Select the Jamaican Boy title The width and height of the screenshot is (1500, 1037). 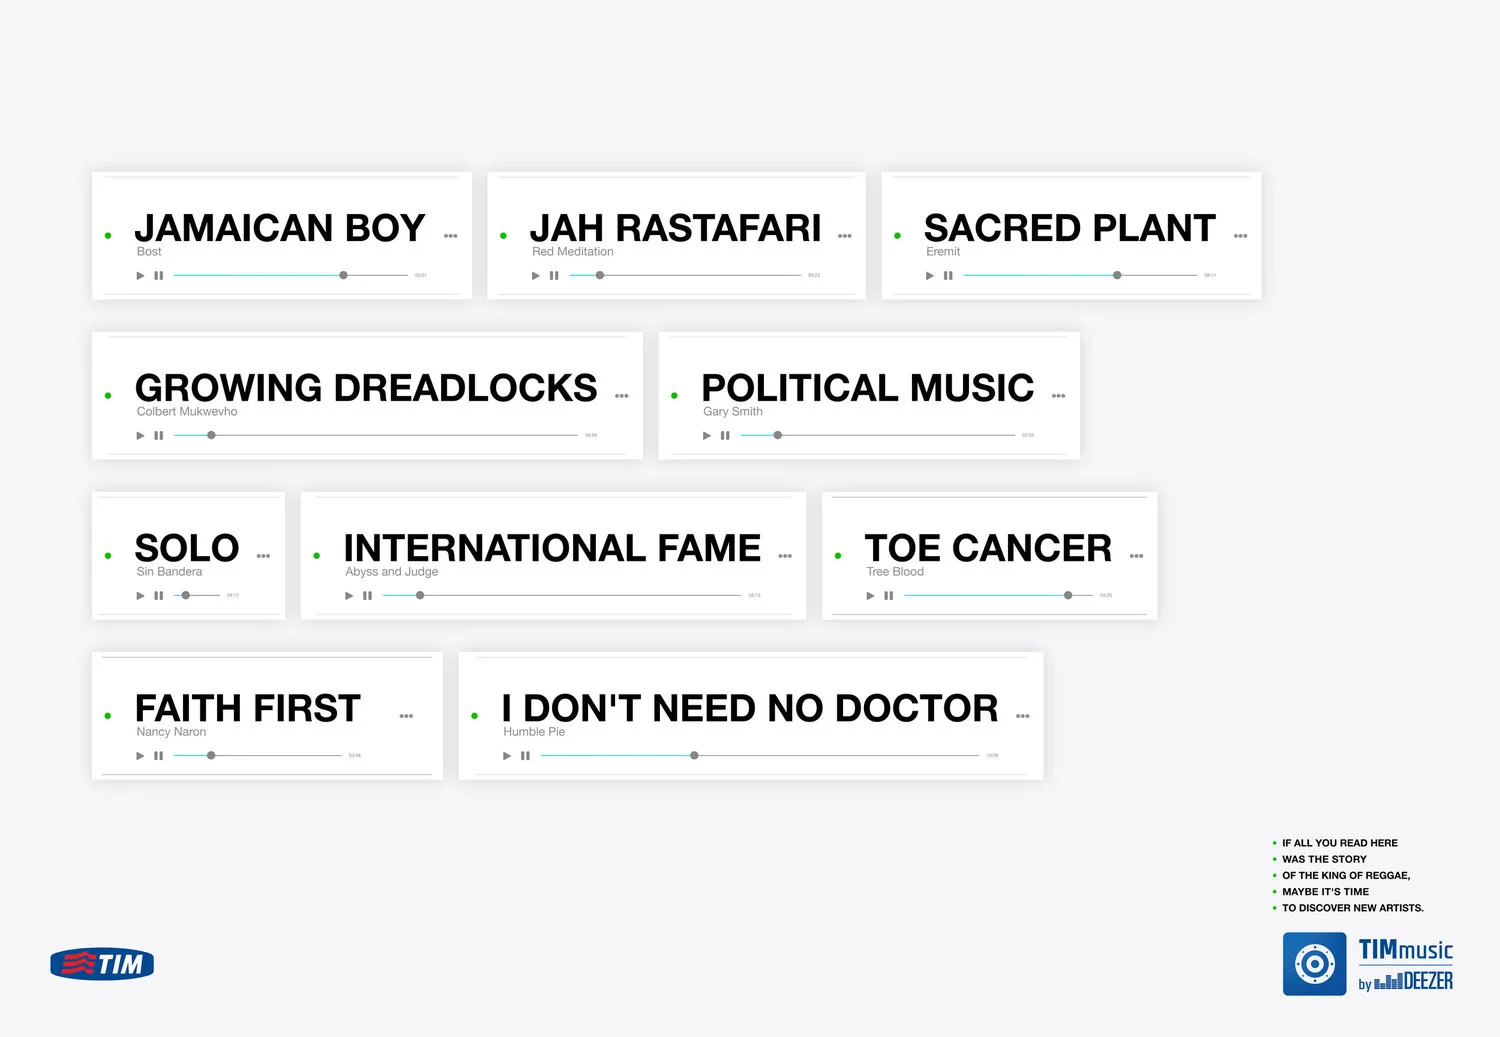(x=280, y=228)
